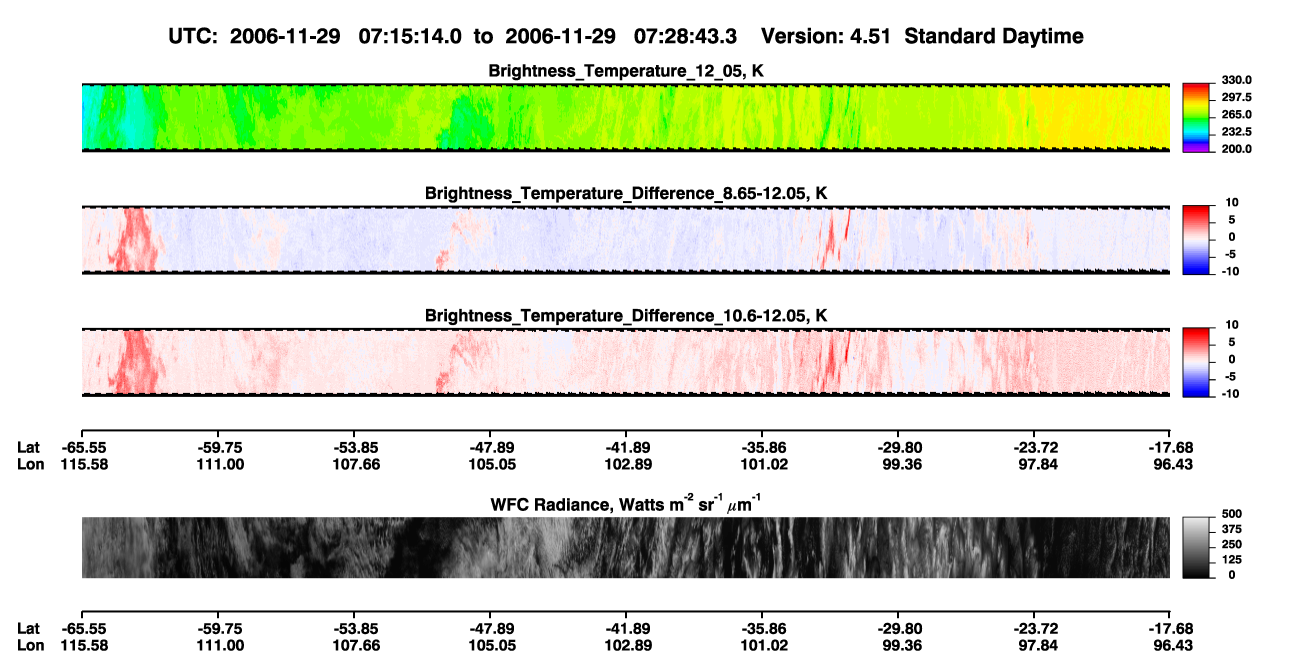Click the -10 label on 8.65-12.05 color bar

(x=1230, y=272)
